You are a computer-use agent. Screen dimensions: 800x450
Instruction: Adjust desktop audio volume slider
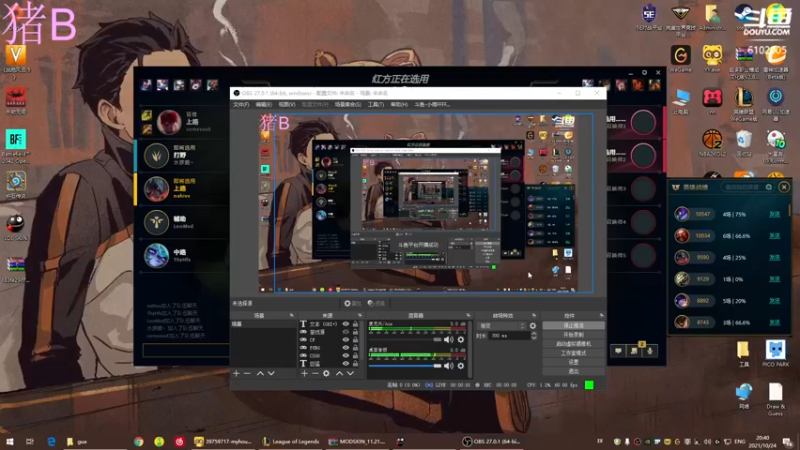click(405, 365)
